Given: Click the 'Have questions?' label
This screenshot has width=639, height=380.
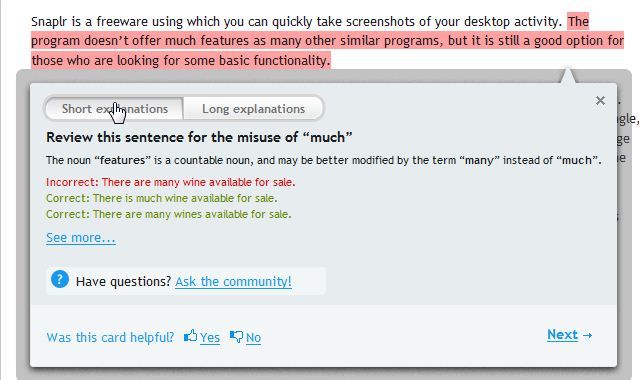Looking at the screenshot, I should coord(123,281).
